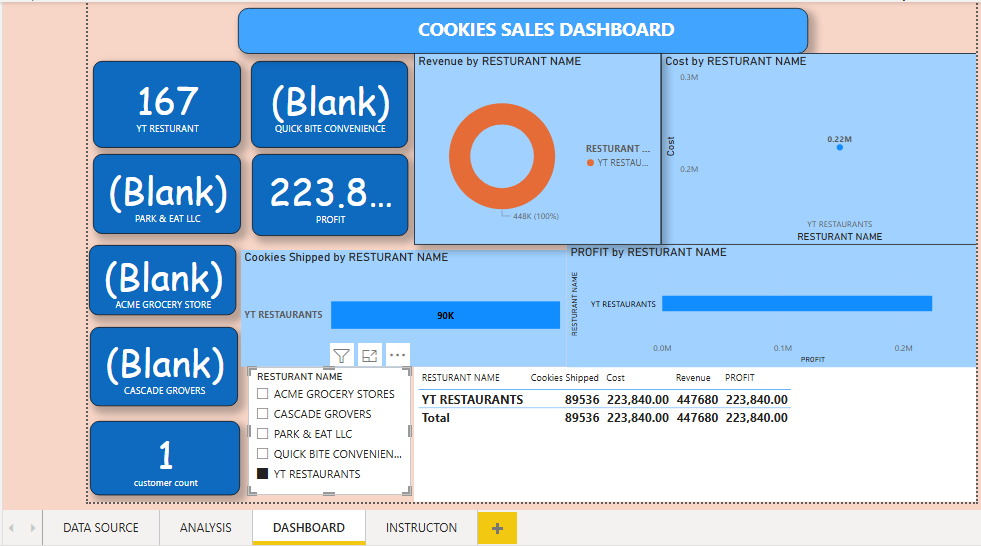Image resolution: width=981 pixels, height=546 pixels.
Task: Check ACME GROCERY STORES checkbox
Action: coord(263,394)
